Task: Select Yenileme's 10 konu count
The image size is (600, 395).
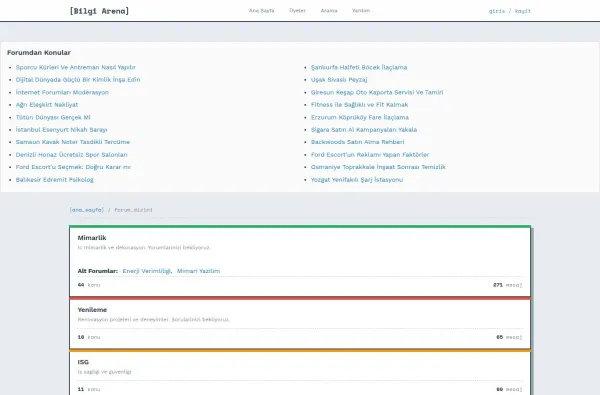Action: tap(89, 337)
